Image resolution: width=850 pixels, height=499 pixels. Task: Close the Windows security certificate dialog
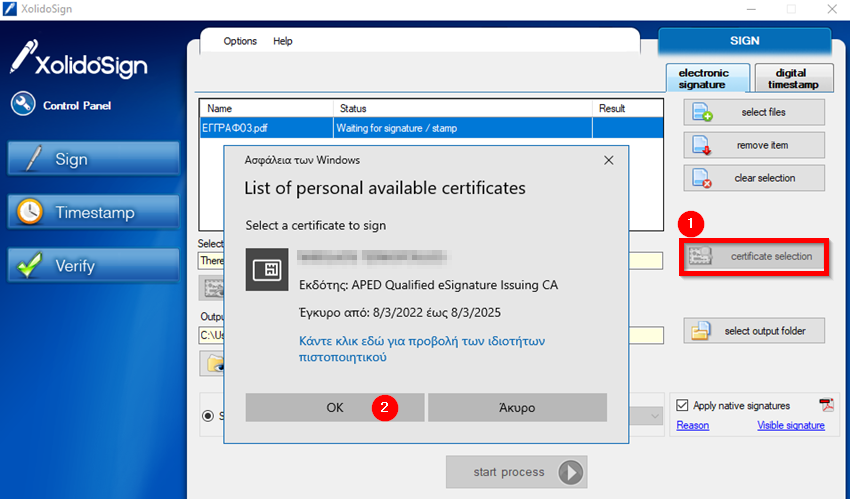(609, 160)
